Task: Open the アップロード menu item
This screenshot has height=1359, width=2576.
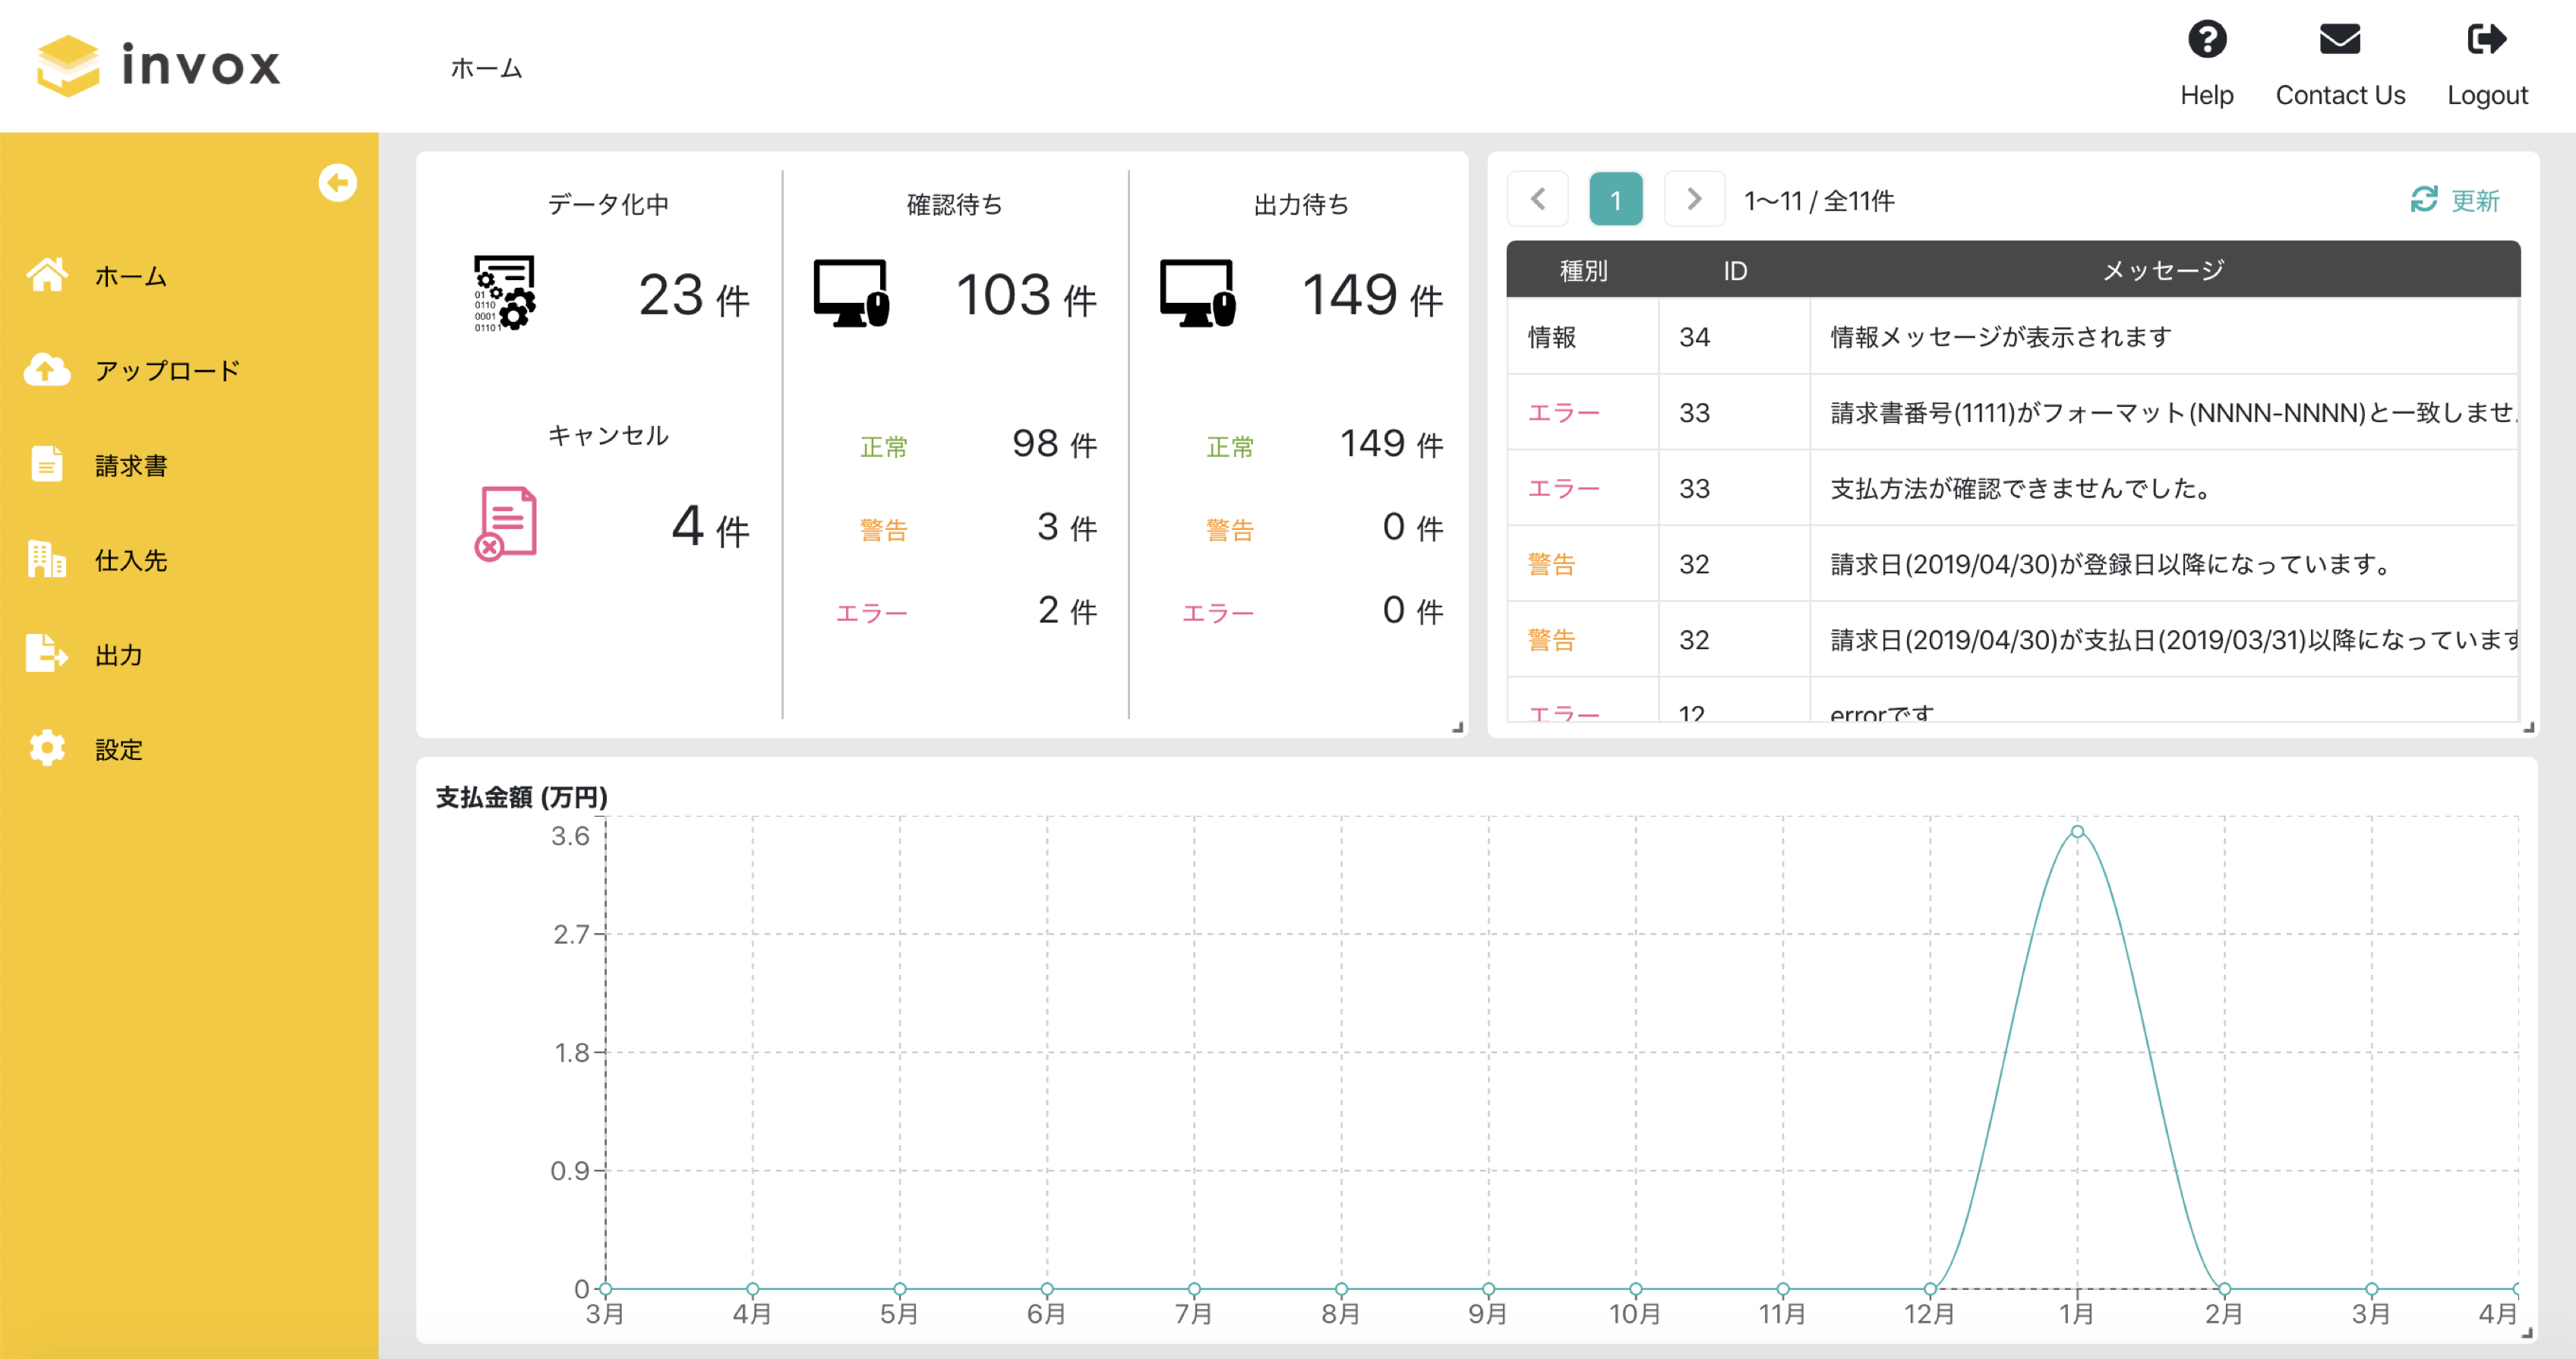Action: [166, 371]
